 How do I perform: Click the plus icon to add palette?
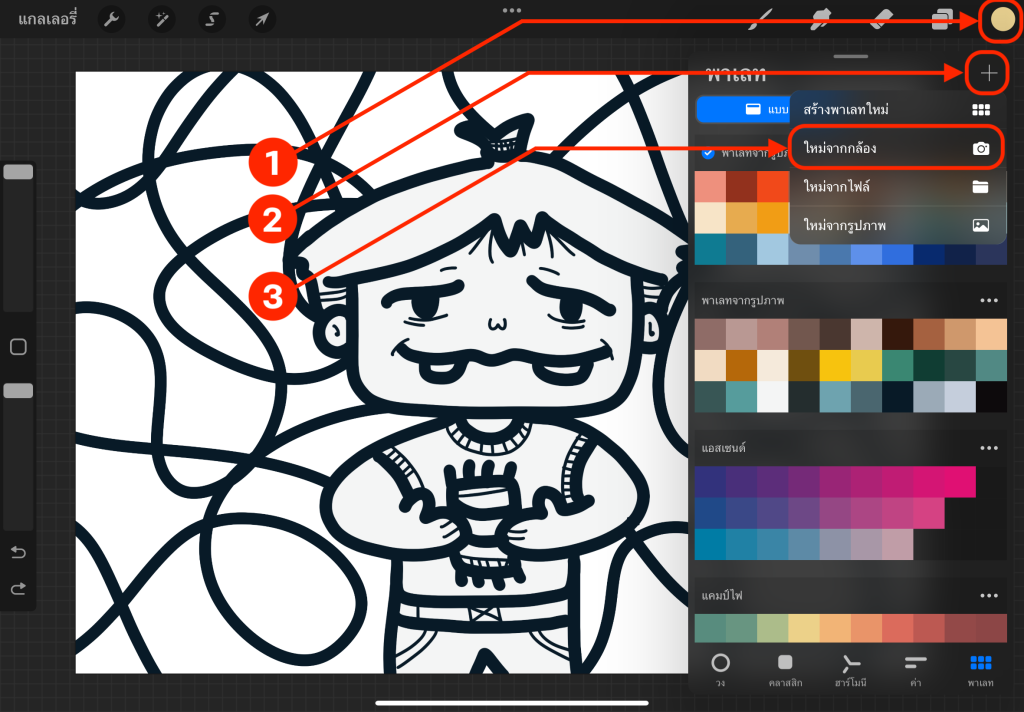988,73
